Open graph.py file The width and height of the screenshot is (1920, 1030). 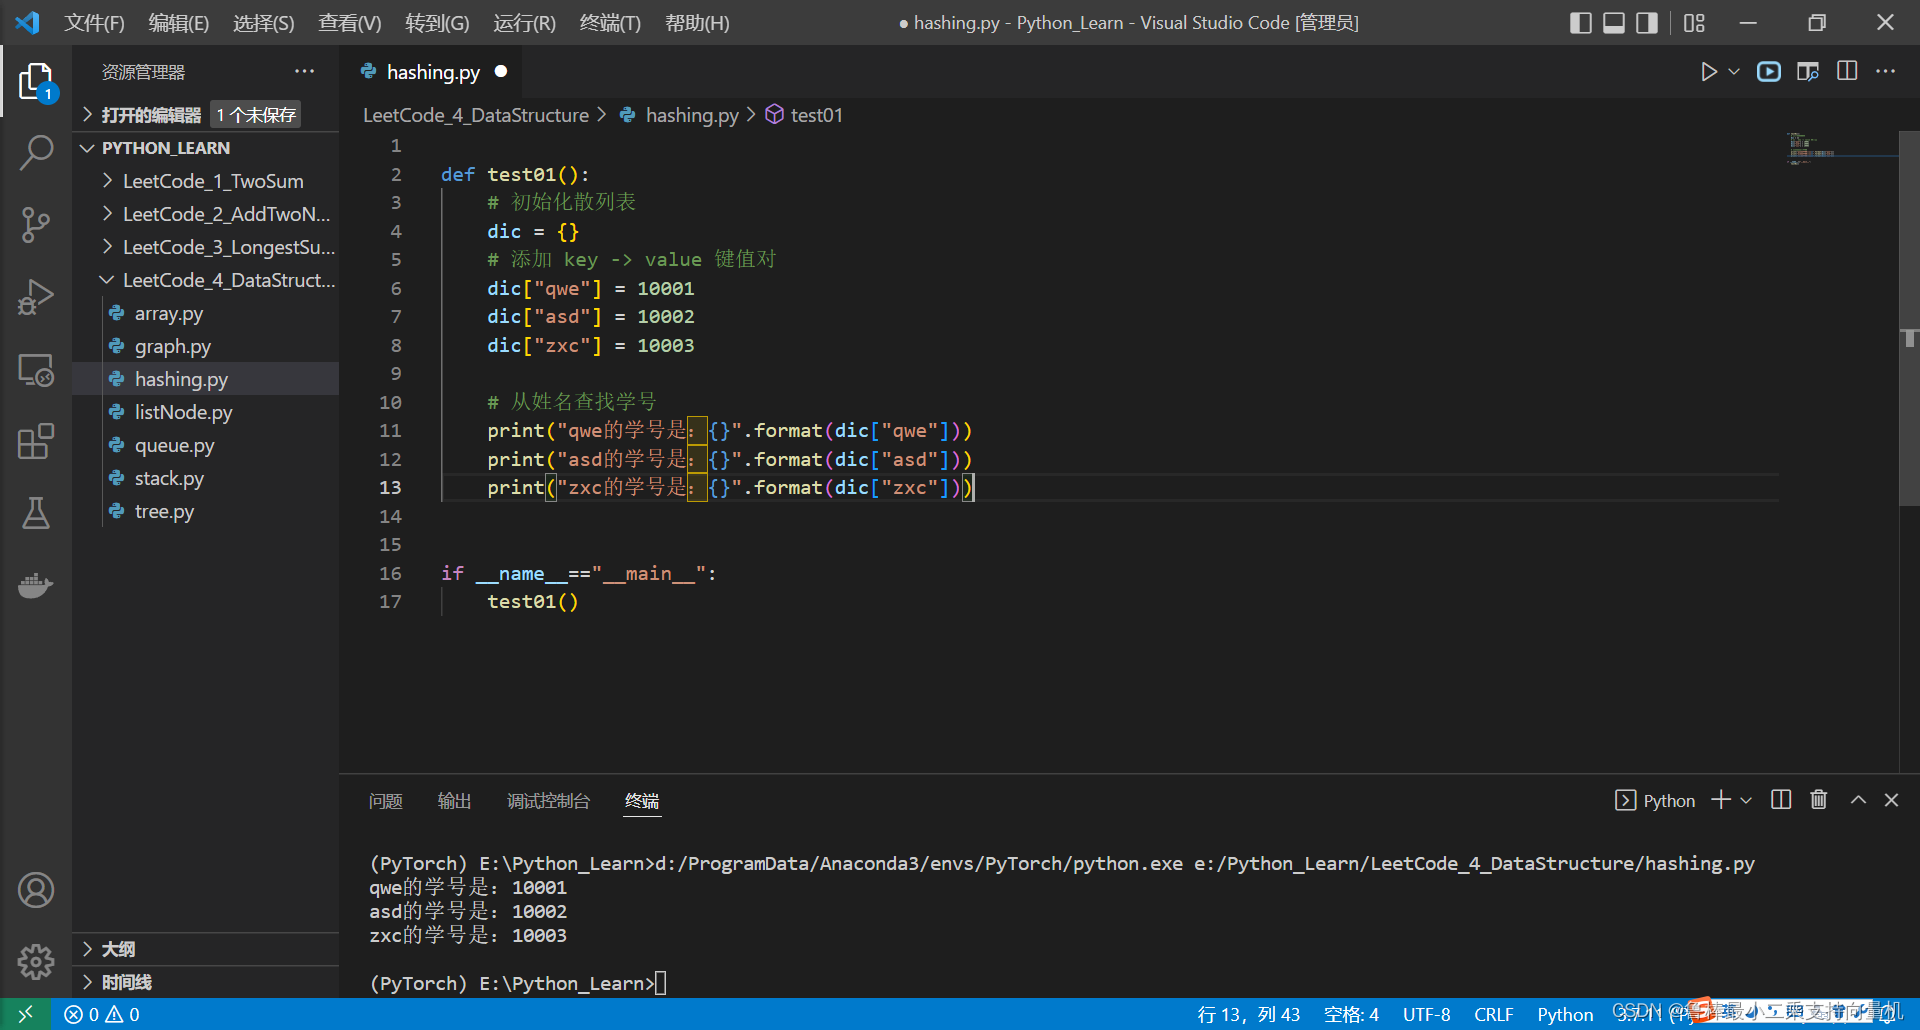click(x=205, y=346)
